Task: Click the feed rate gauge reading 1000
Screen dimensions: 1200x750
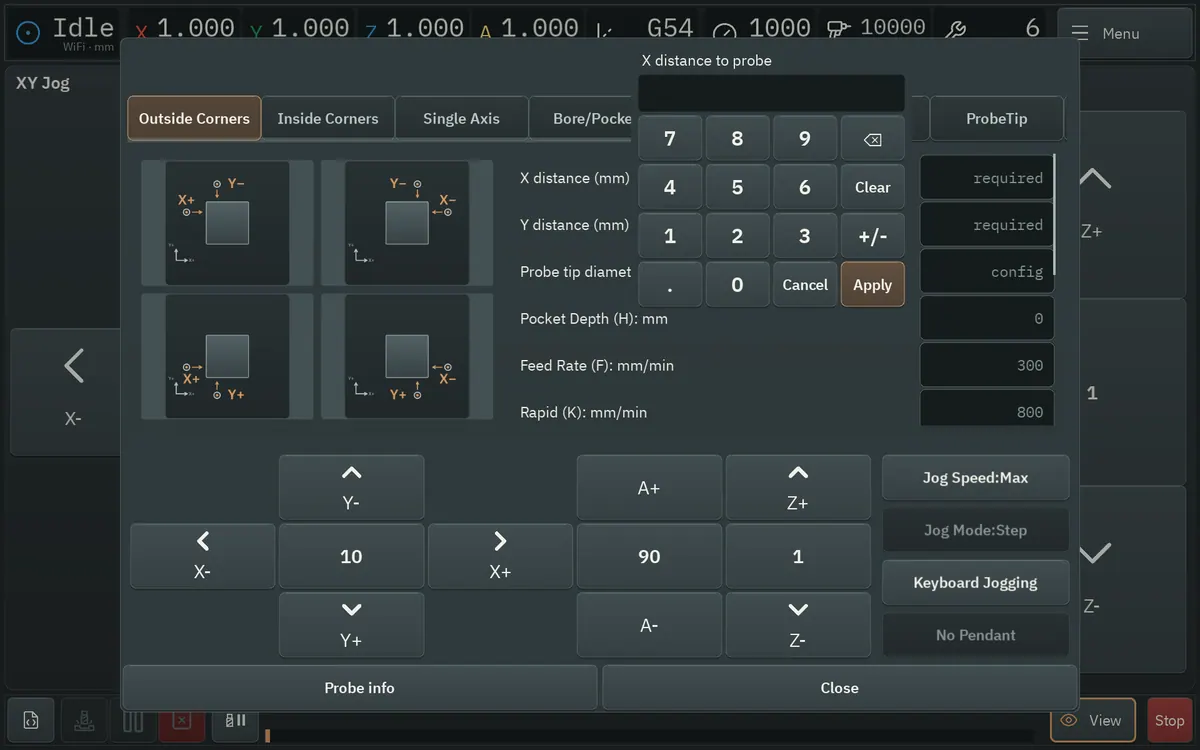Action: coord(763,30)
